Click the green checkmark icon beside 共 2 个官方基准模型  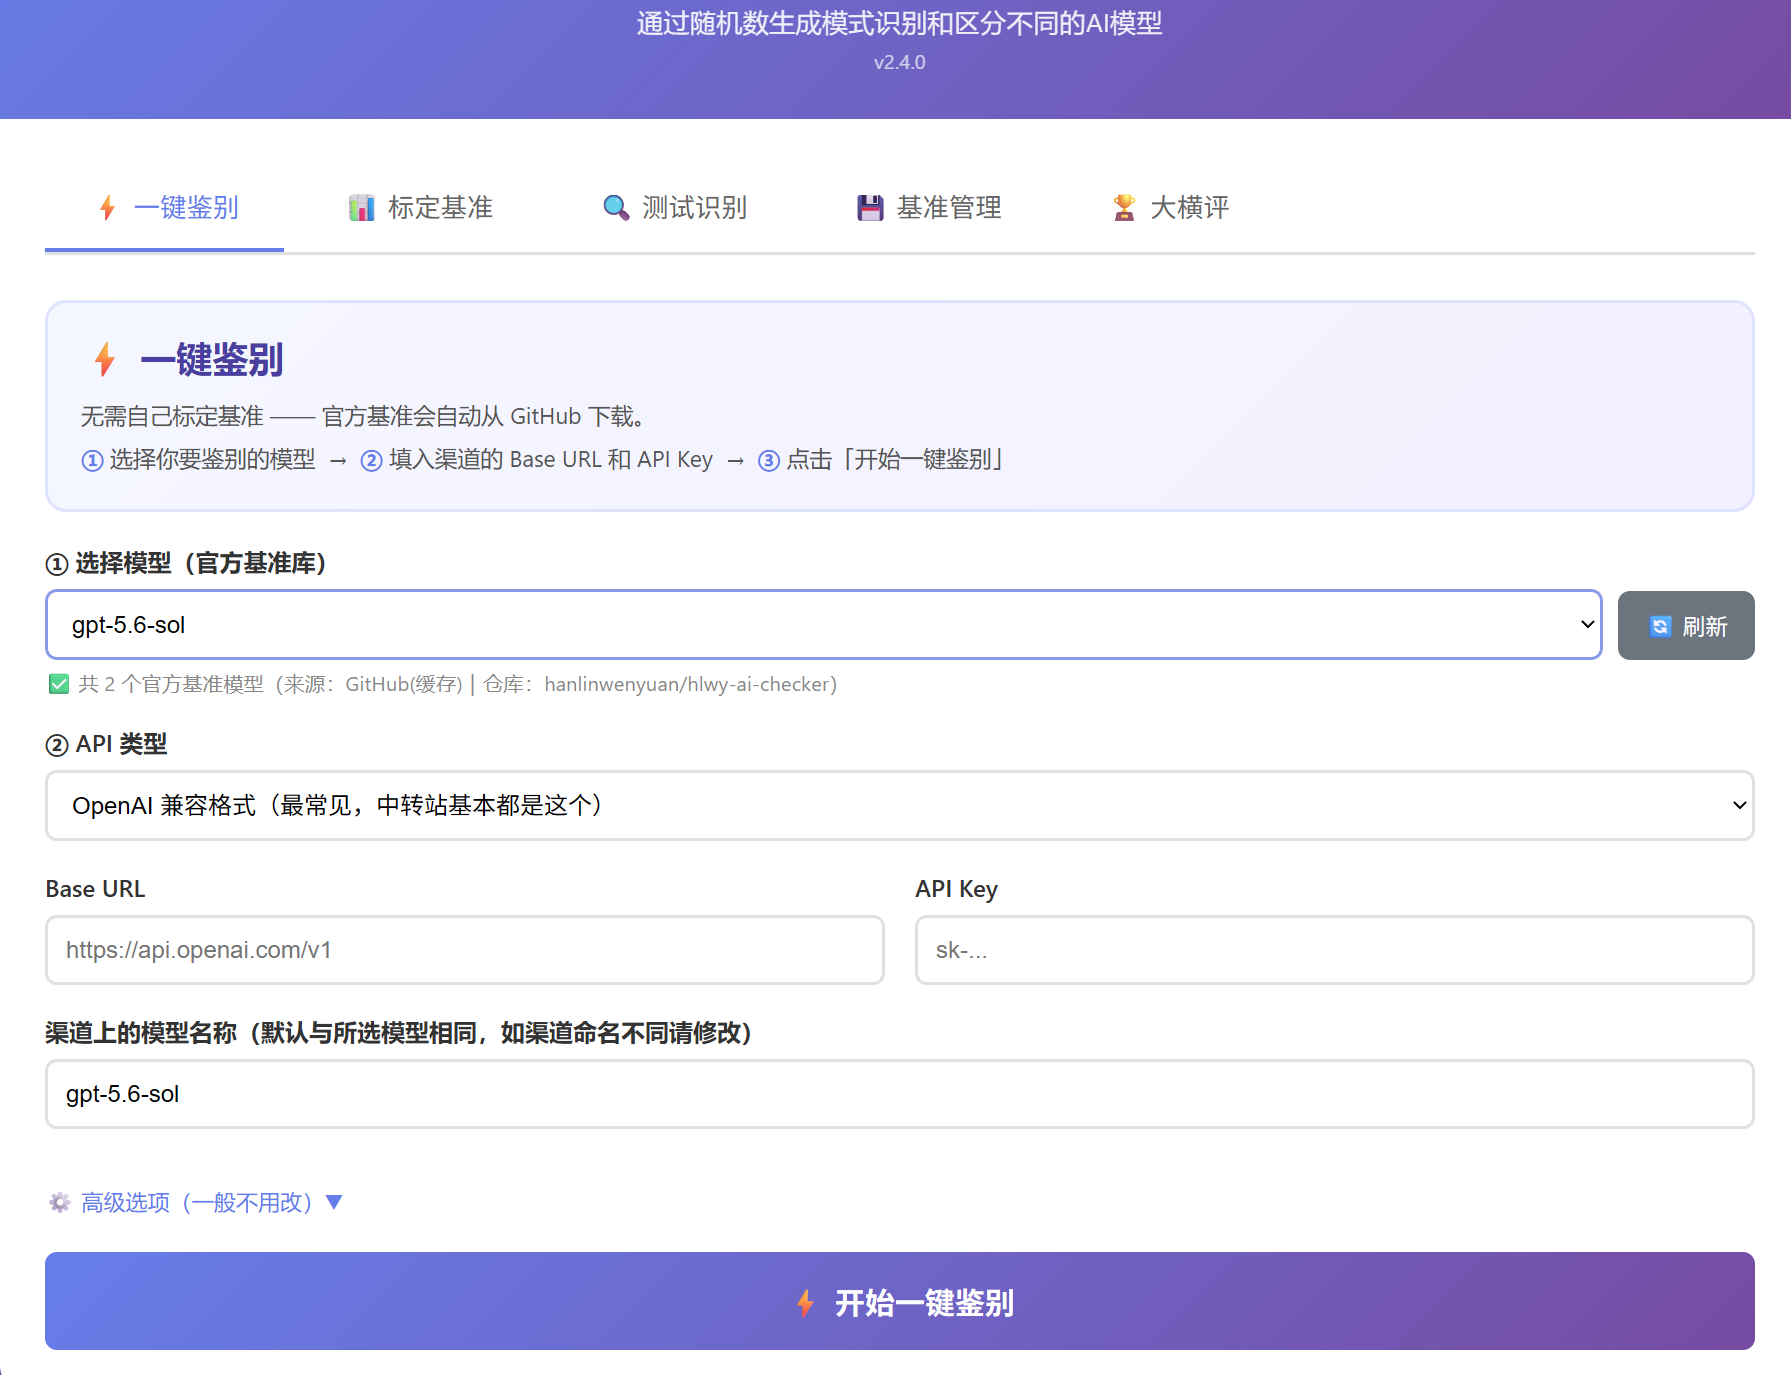pyautogui.click(x=59, y=684)
